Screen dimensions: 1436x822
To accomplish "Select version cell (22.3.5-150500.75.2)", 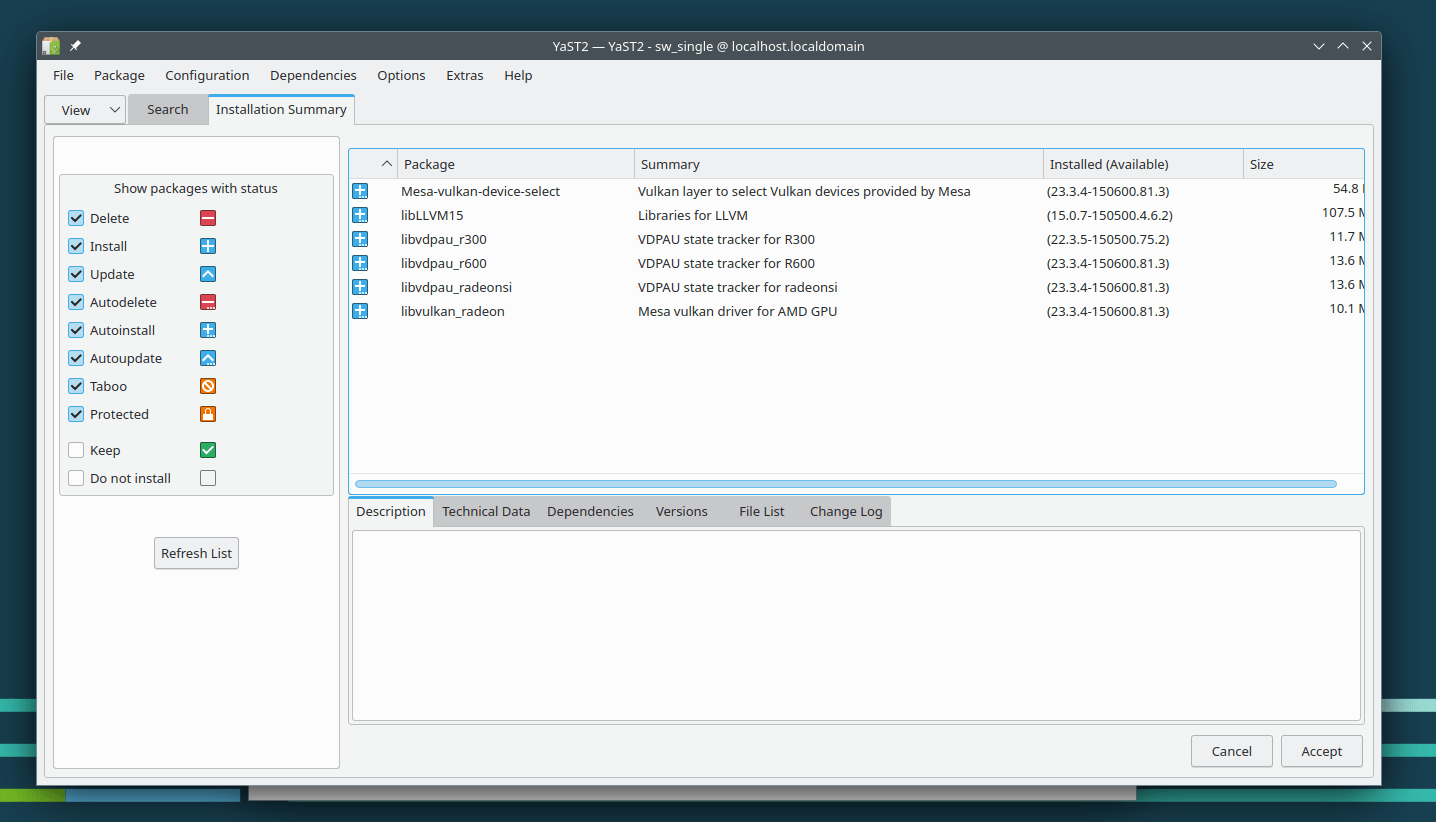I will pyautogui.click(x=1107, y=239).
